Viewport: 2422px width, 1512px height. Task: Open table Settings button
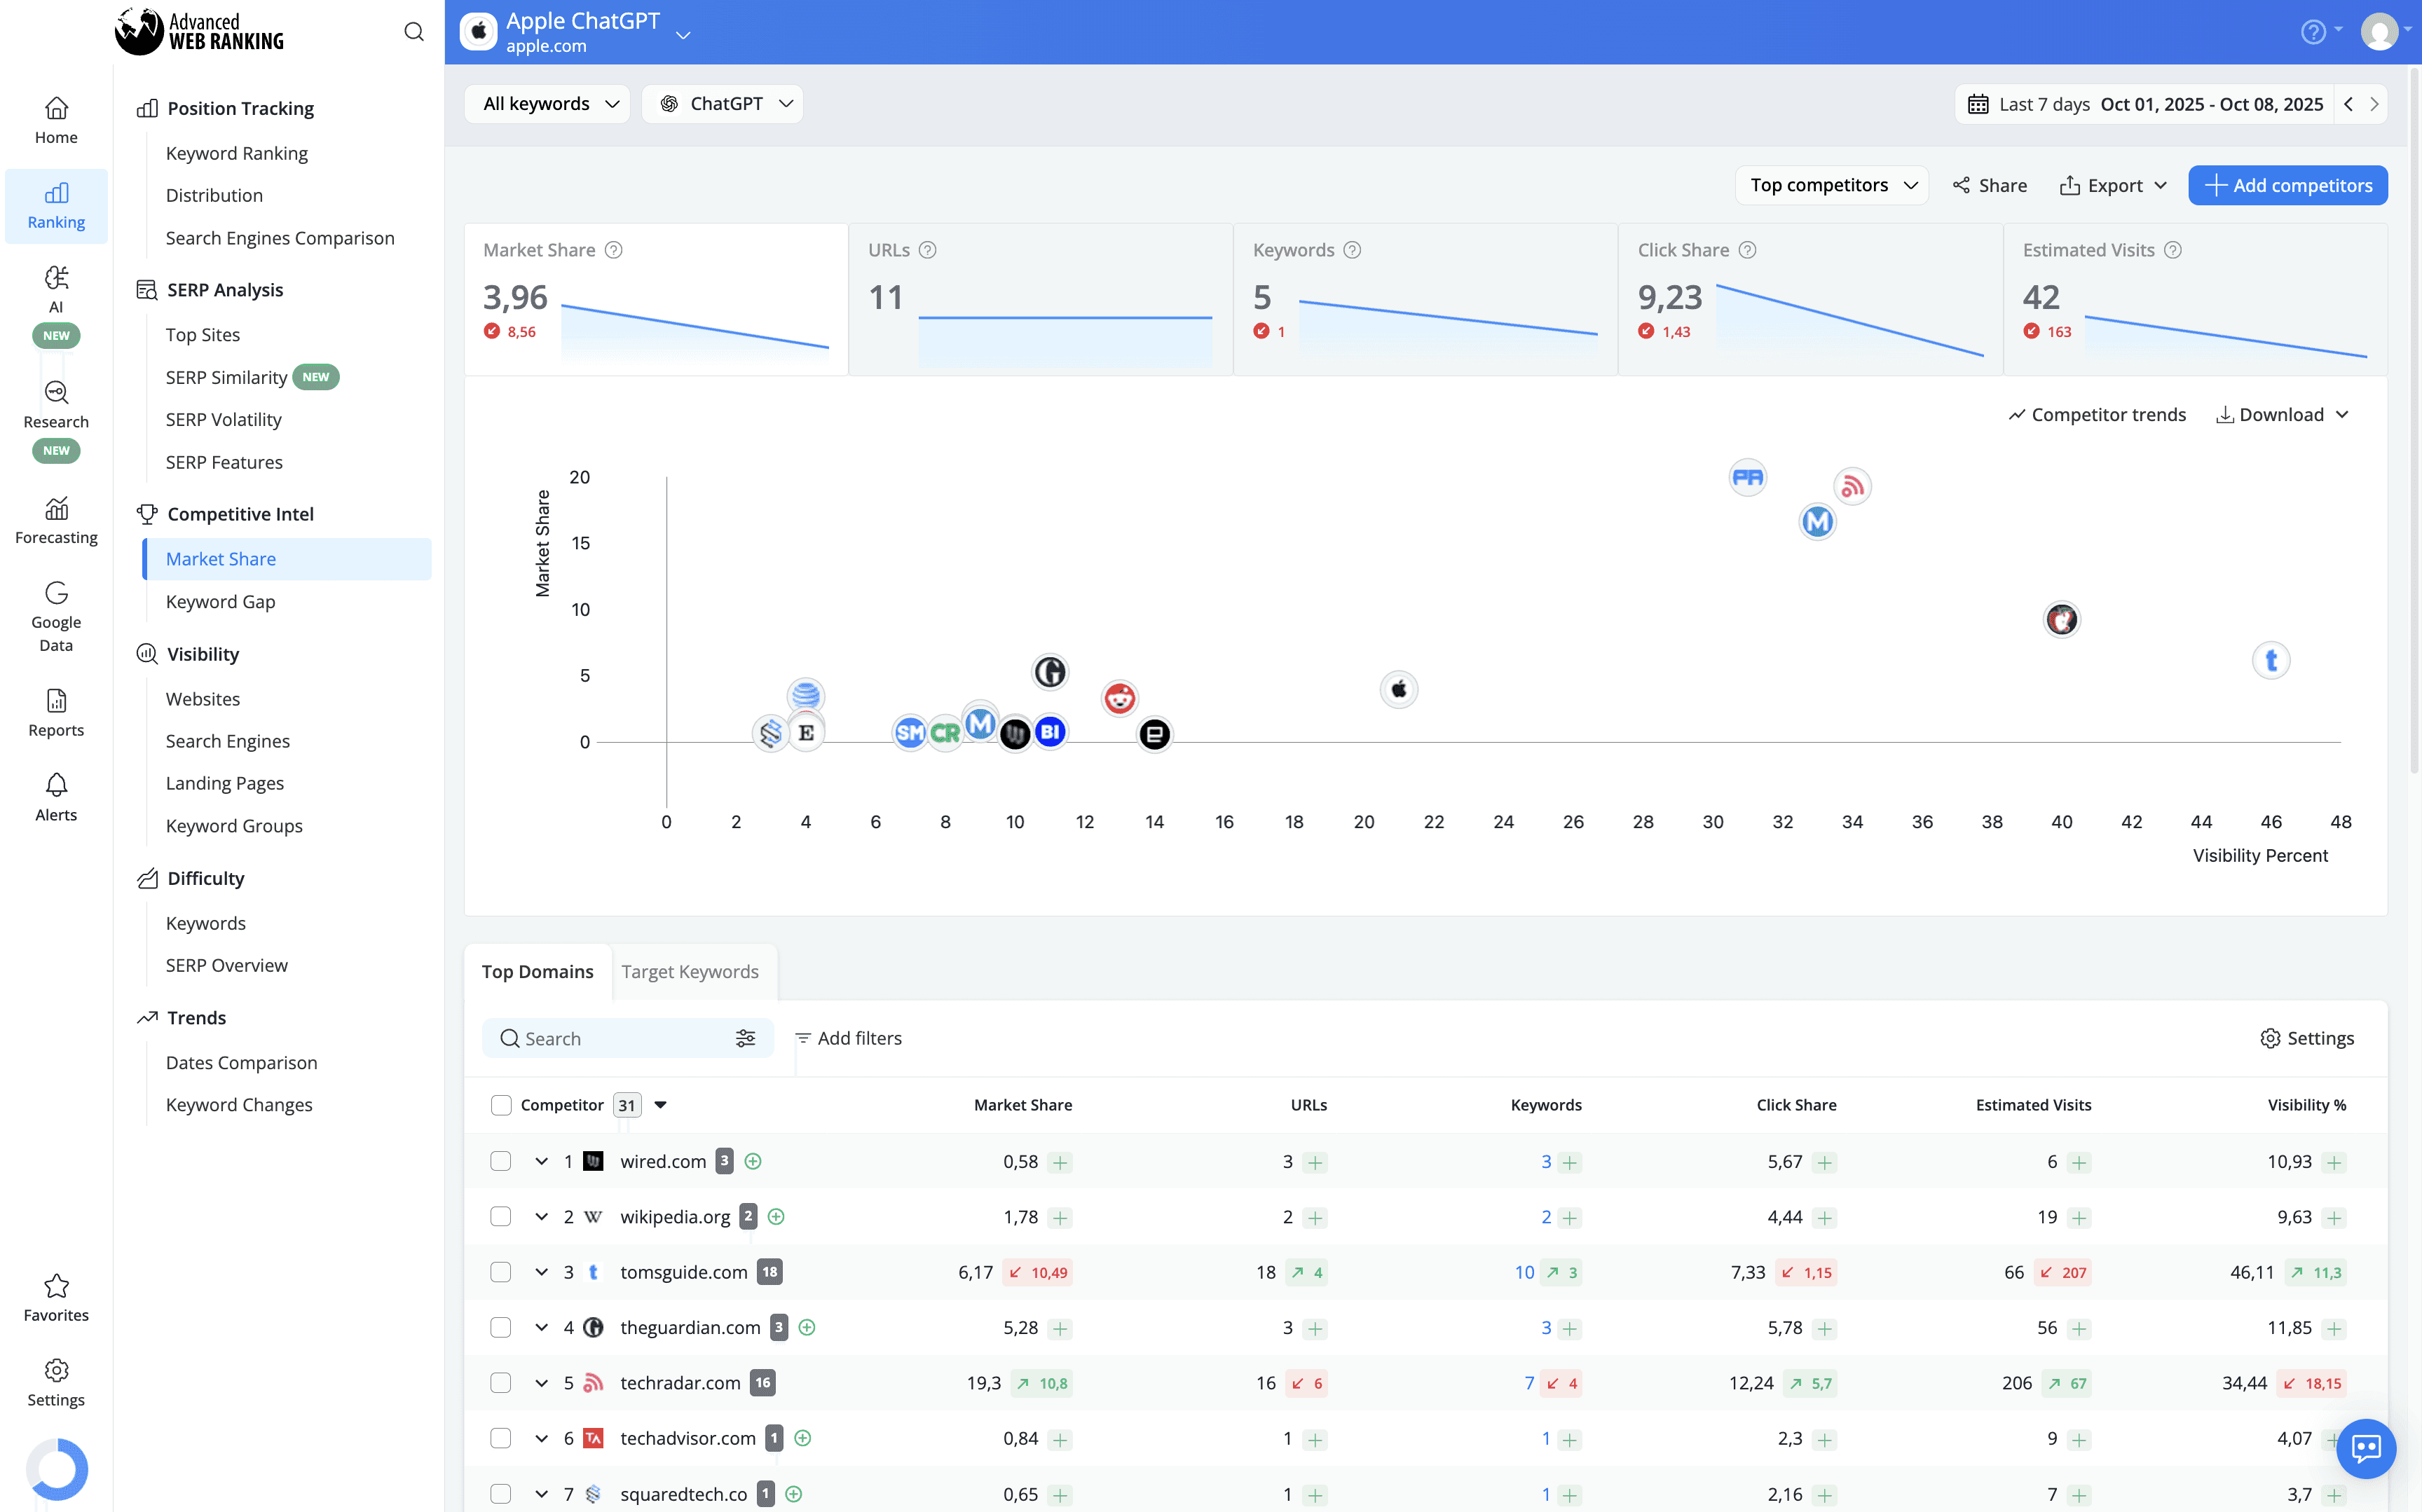click(2306, 1038)
